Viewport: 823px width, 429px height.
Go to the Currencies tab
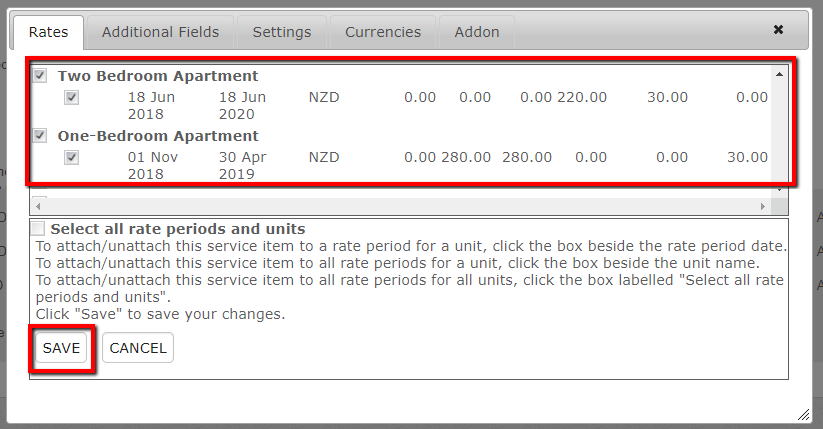pos(383,32)
